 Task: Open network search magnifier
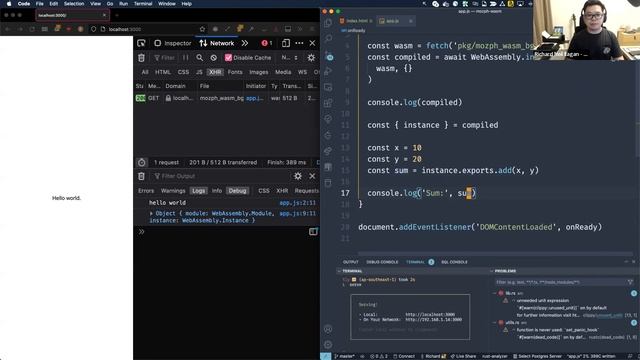click(x=200, y=58)
